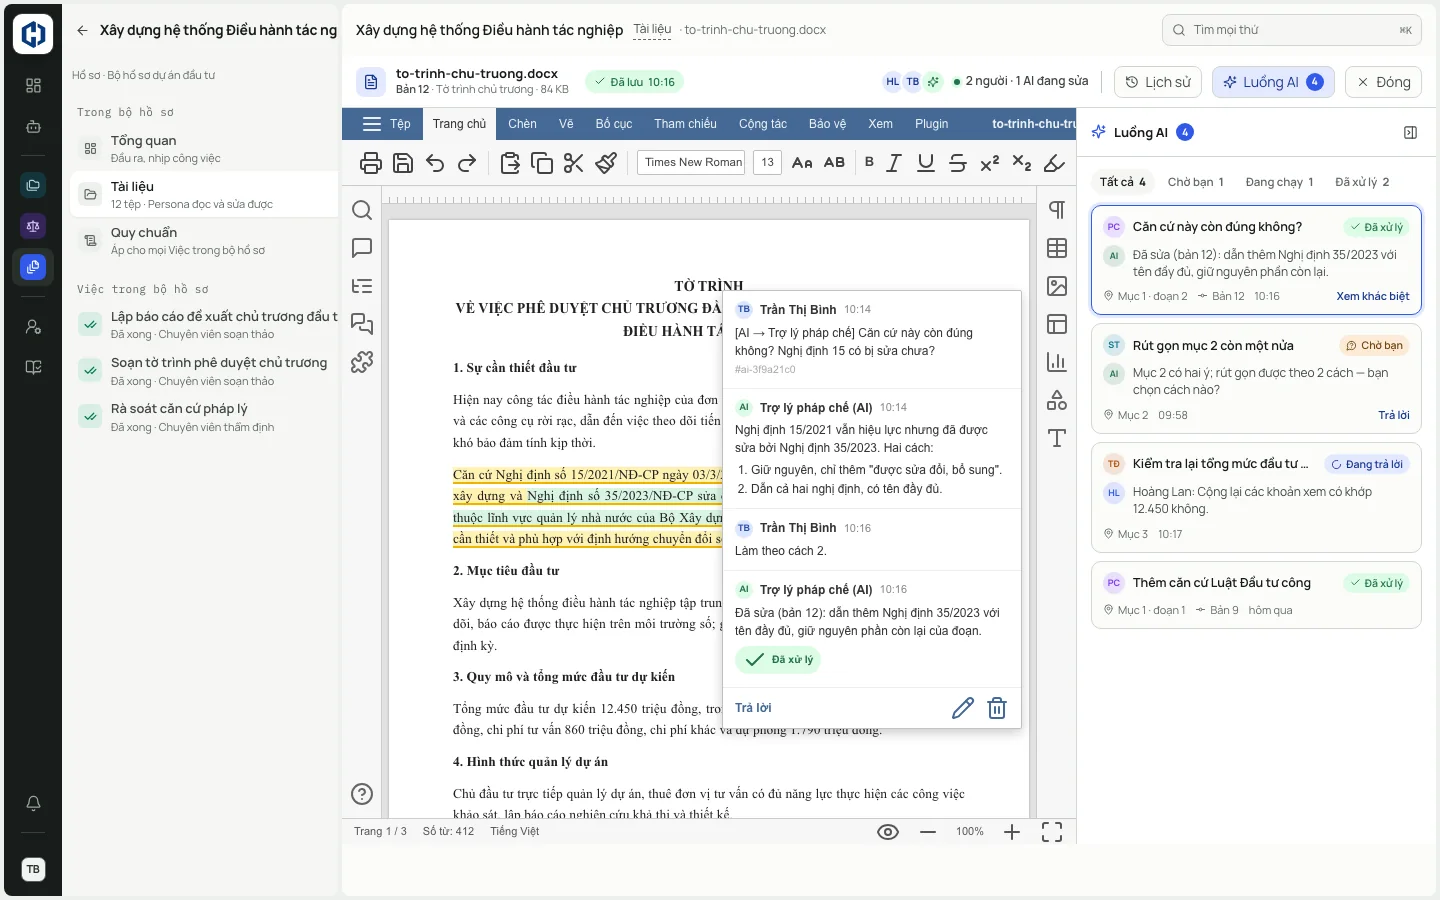Open the font size 13 dropdown

point(767,162)
